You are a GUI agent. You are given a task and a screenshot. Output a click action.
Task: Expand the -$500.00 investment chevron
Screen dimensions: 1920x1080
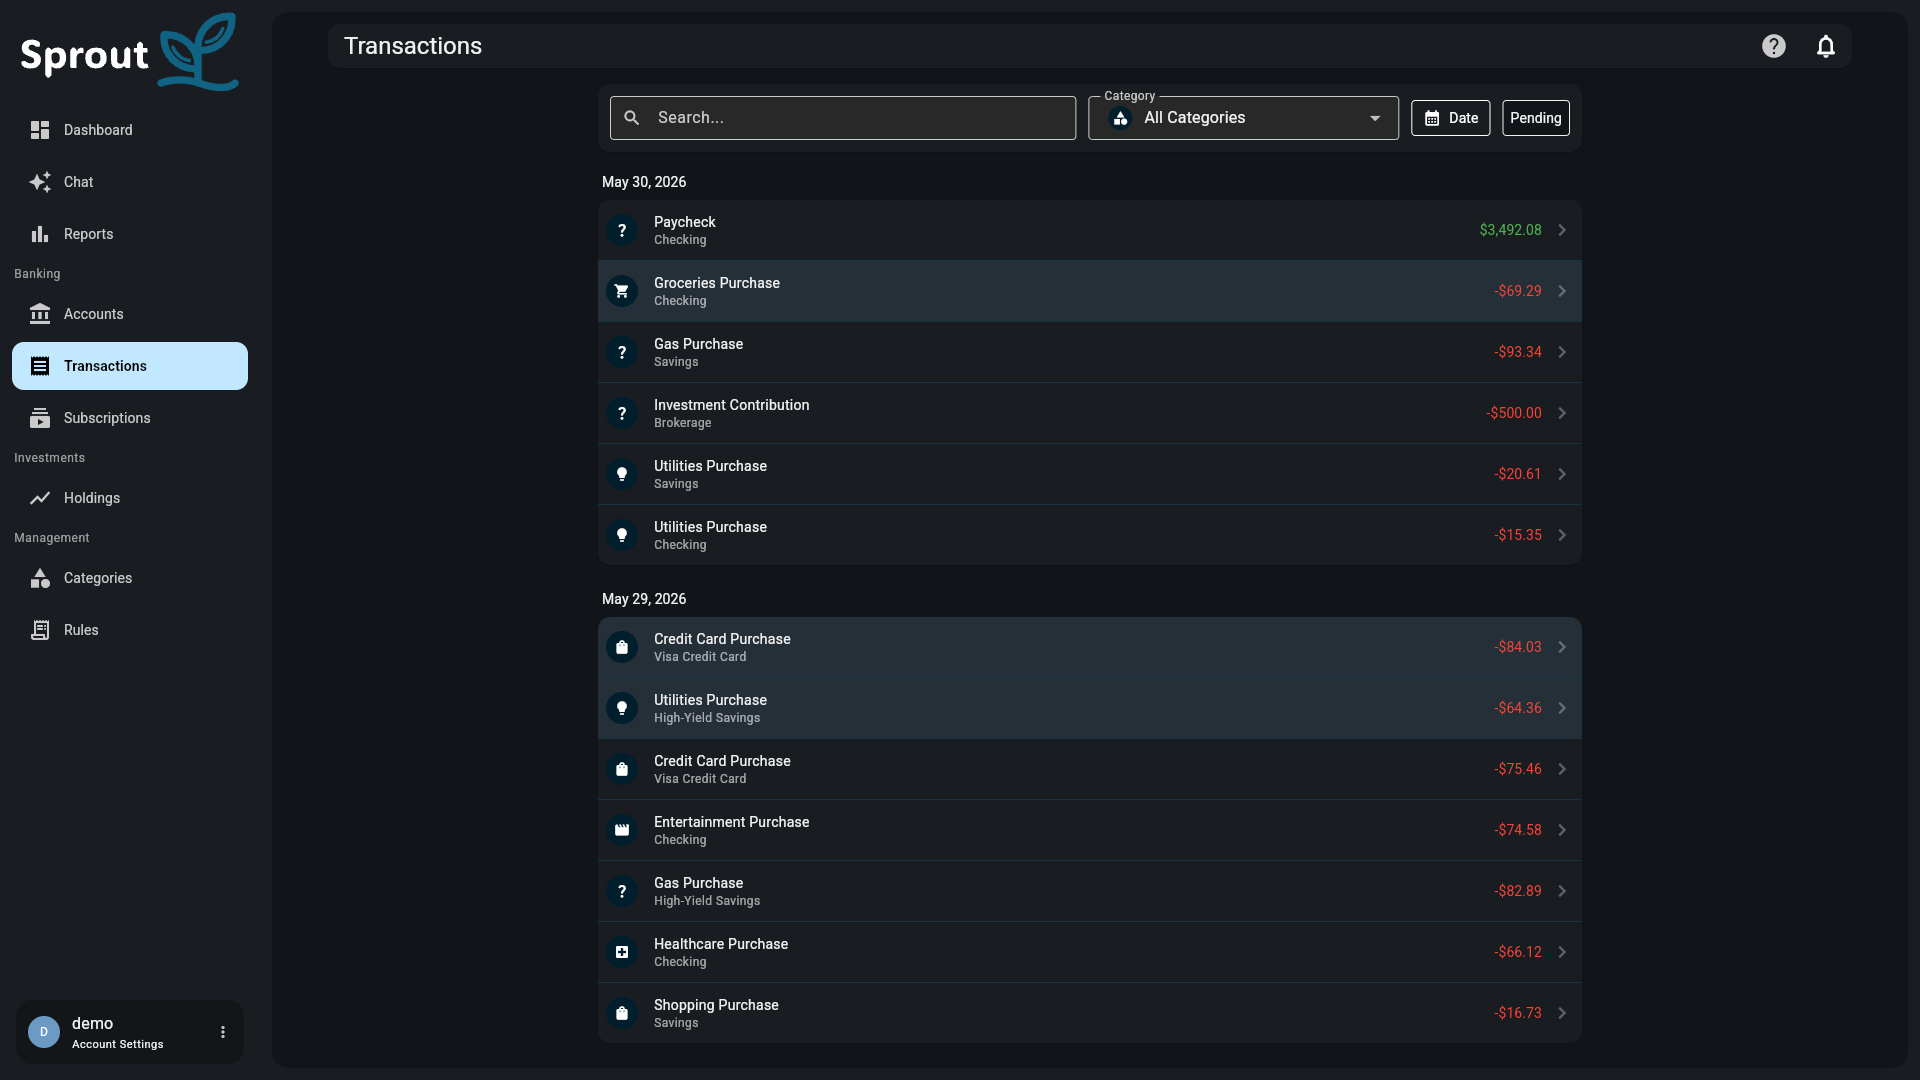click(x=1562, y=413)
